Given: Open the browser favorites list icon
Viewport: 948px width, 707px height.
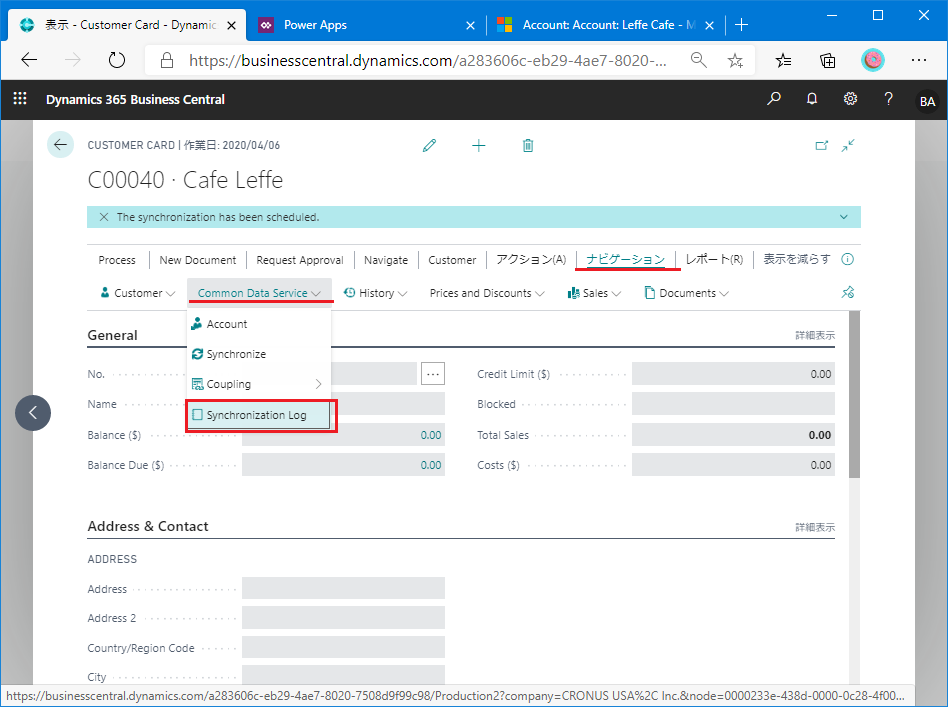Looking at the screenshot, I should coord(784,60).
